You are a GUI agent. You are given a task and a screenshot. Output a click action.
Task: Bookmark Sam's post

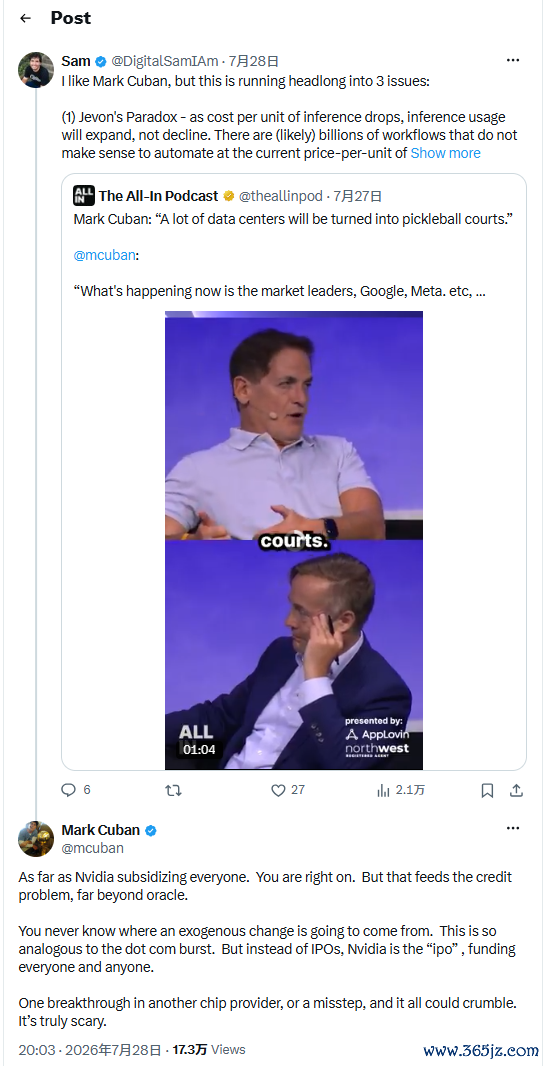[488, 790]
